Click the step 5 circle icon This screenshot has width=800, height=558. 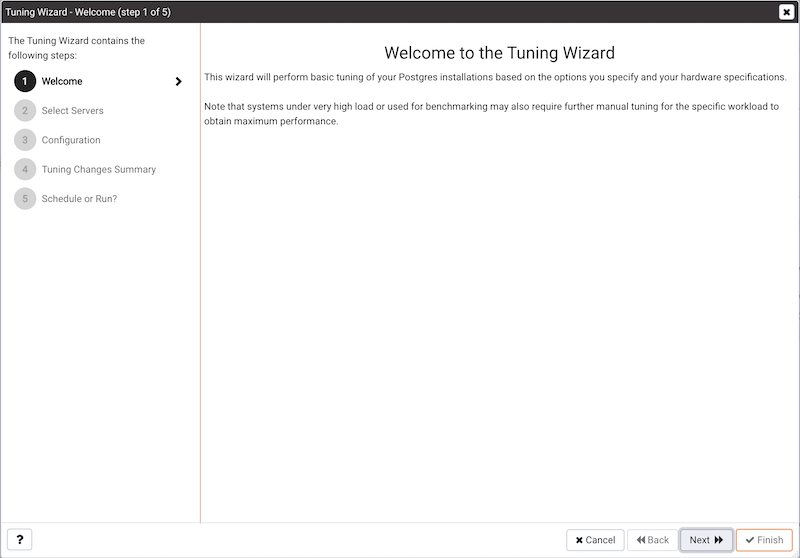pos(25,199)
